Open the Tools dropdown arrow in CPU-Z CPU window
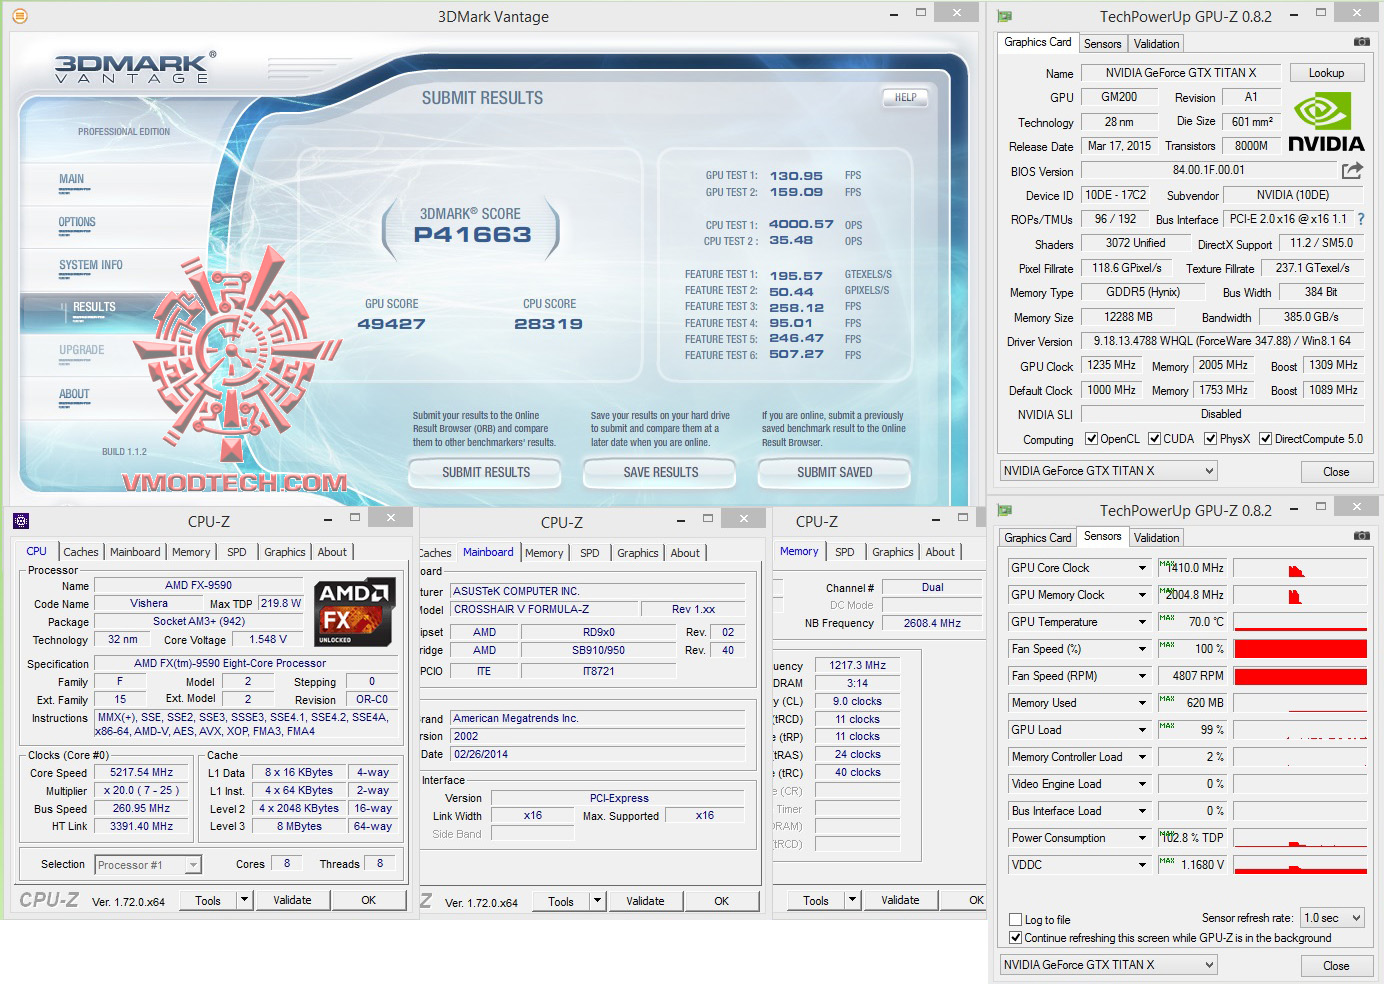Viewport: 1384px width, 992px height. [244, 900]
